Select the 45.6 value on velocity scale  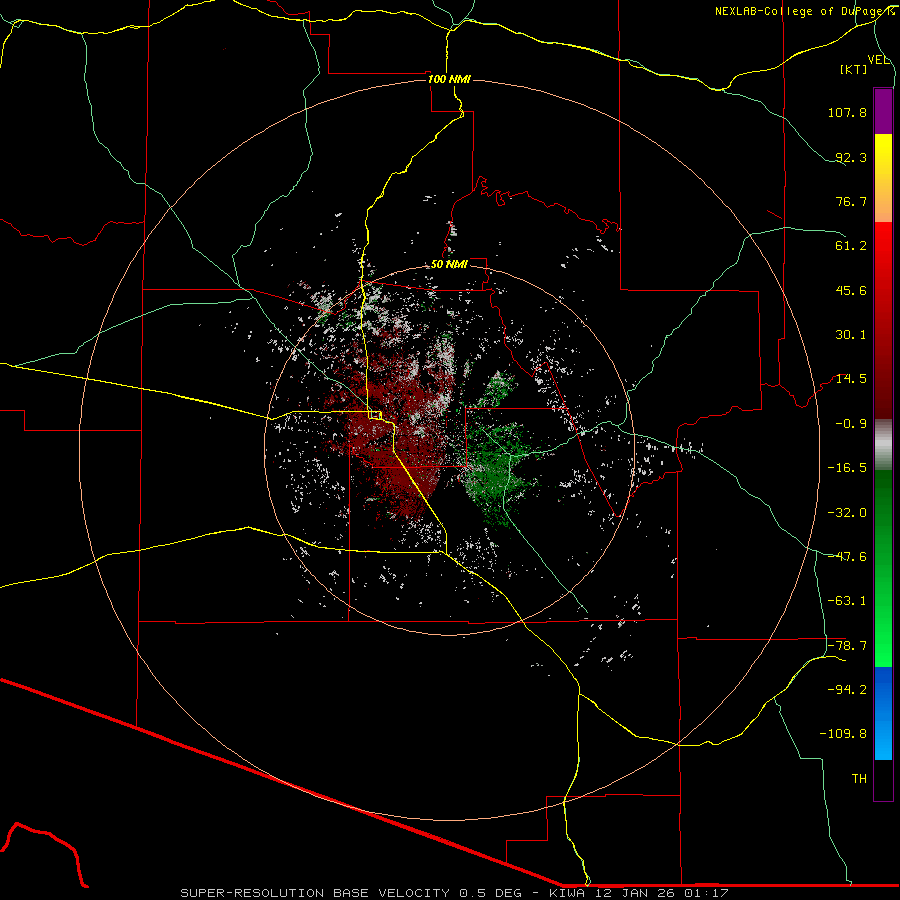point(851,290)
